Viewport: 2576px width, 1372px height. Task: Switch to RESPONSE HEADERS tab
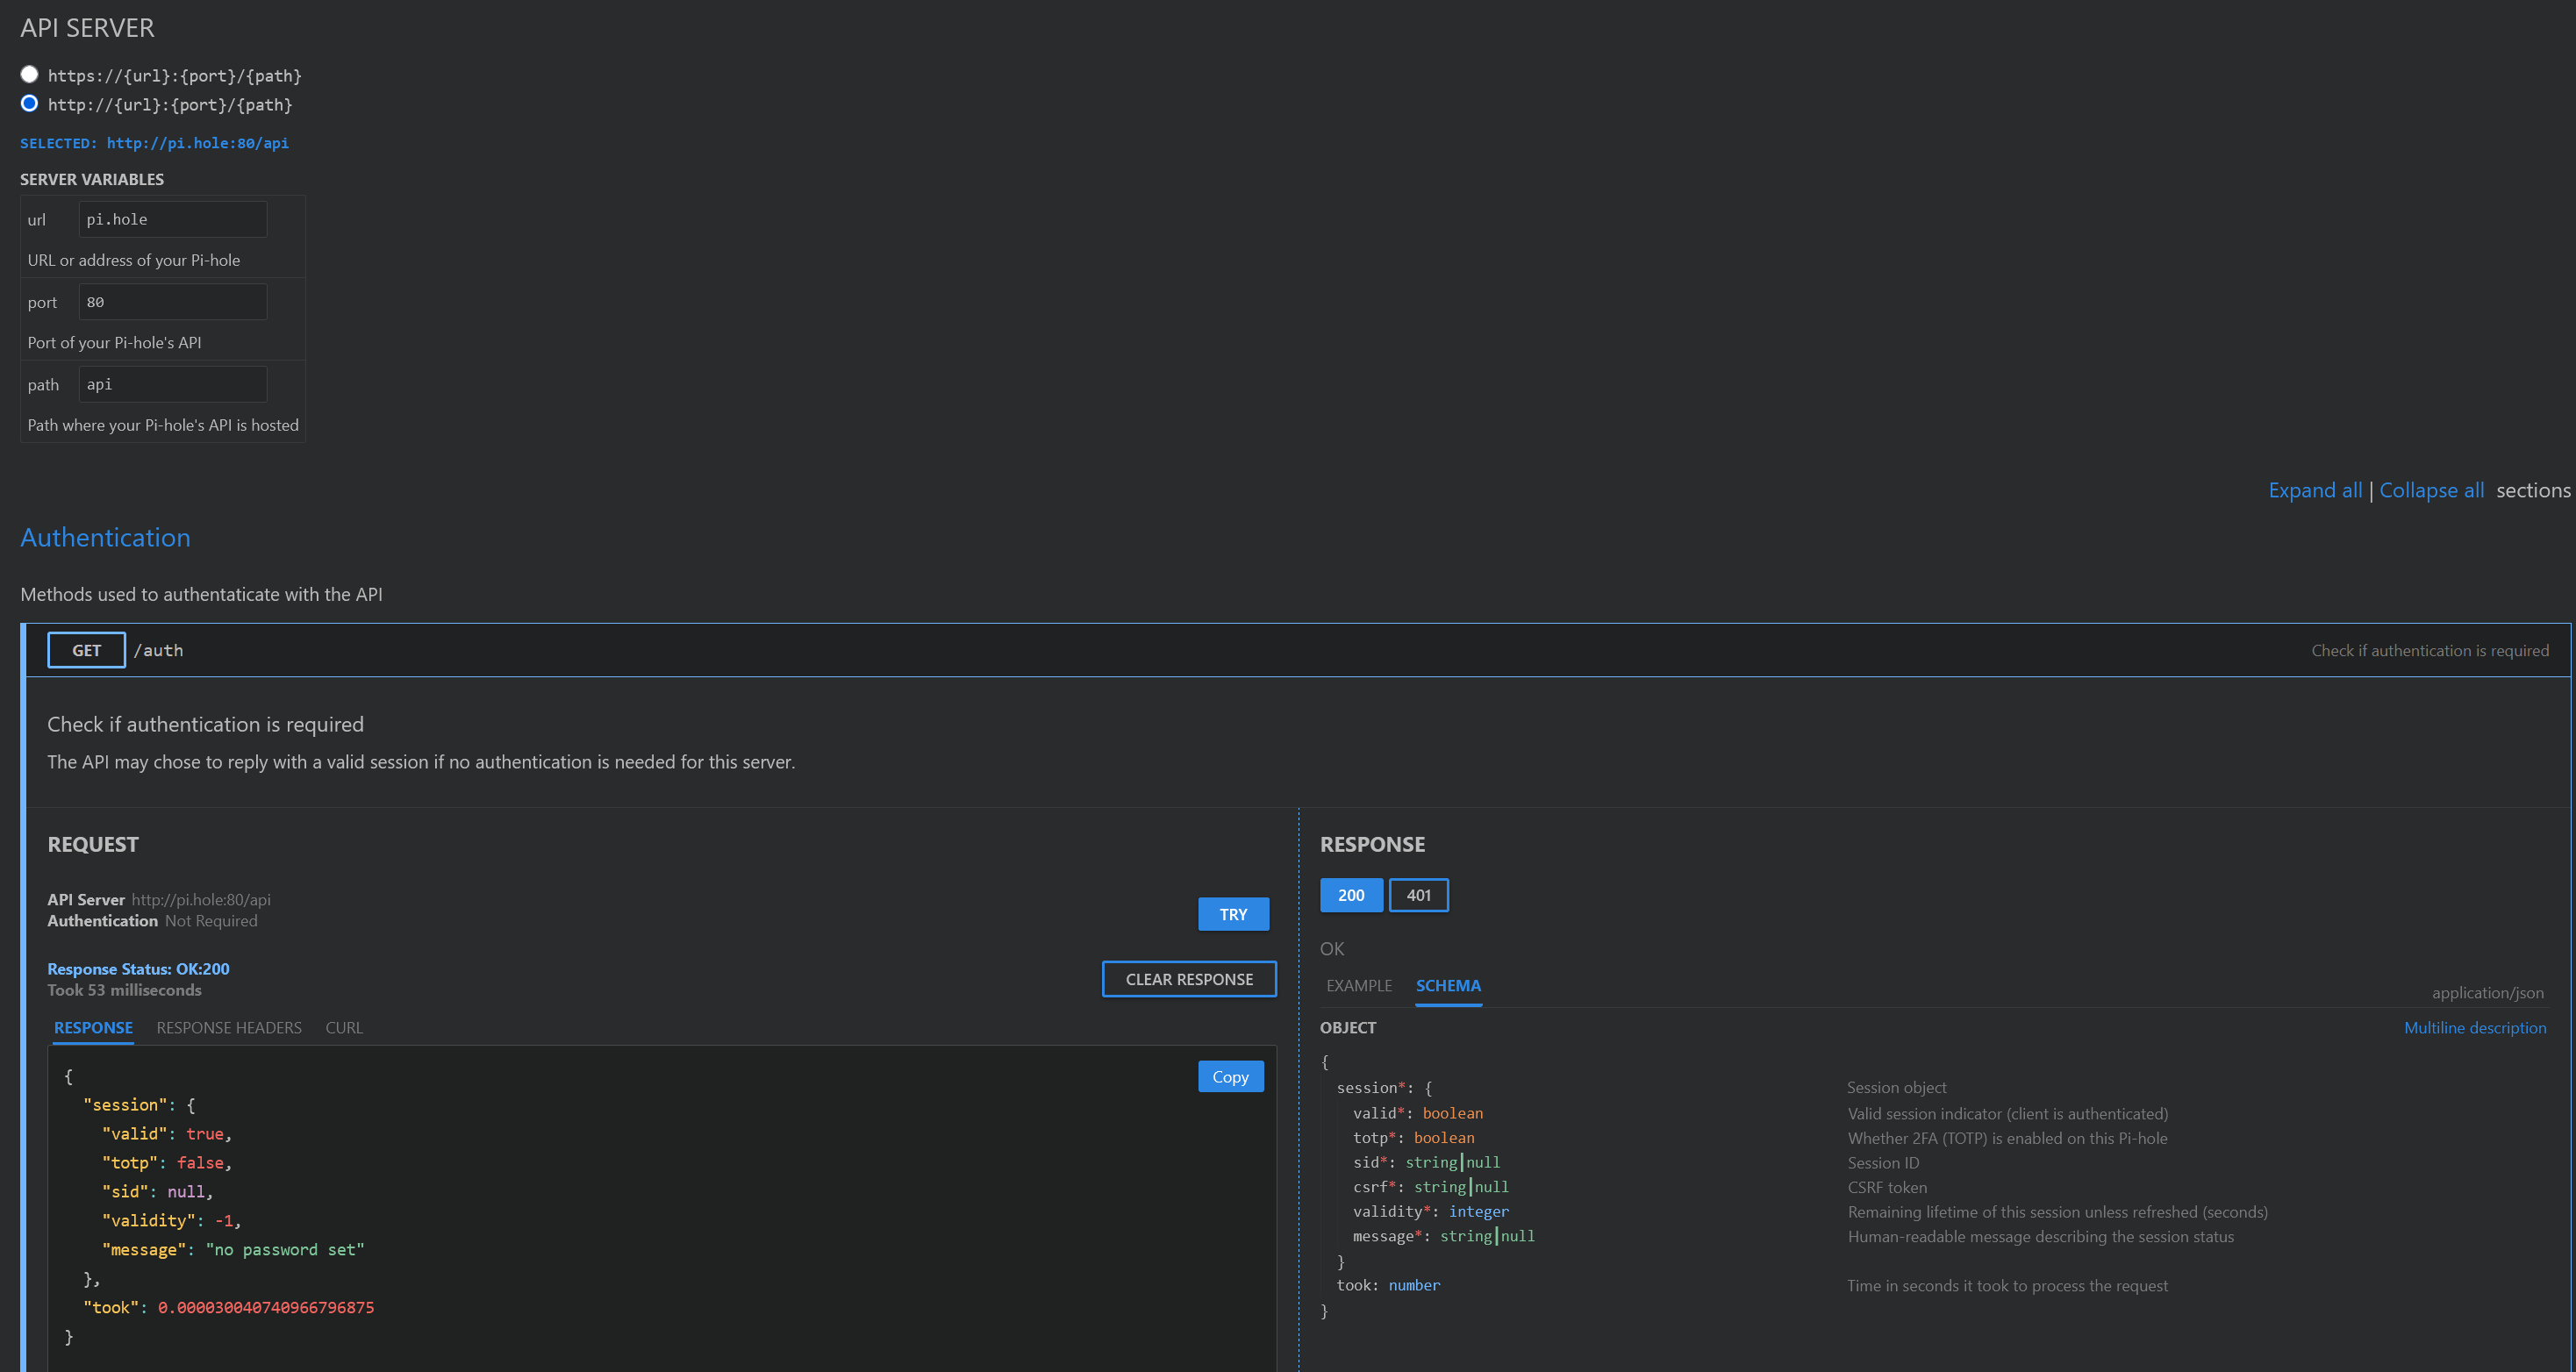(228, 1028)
